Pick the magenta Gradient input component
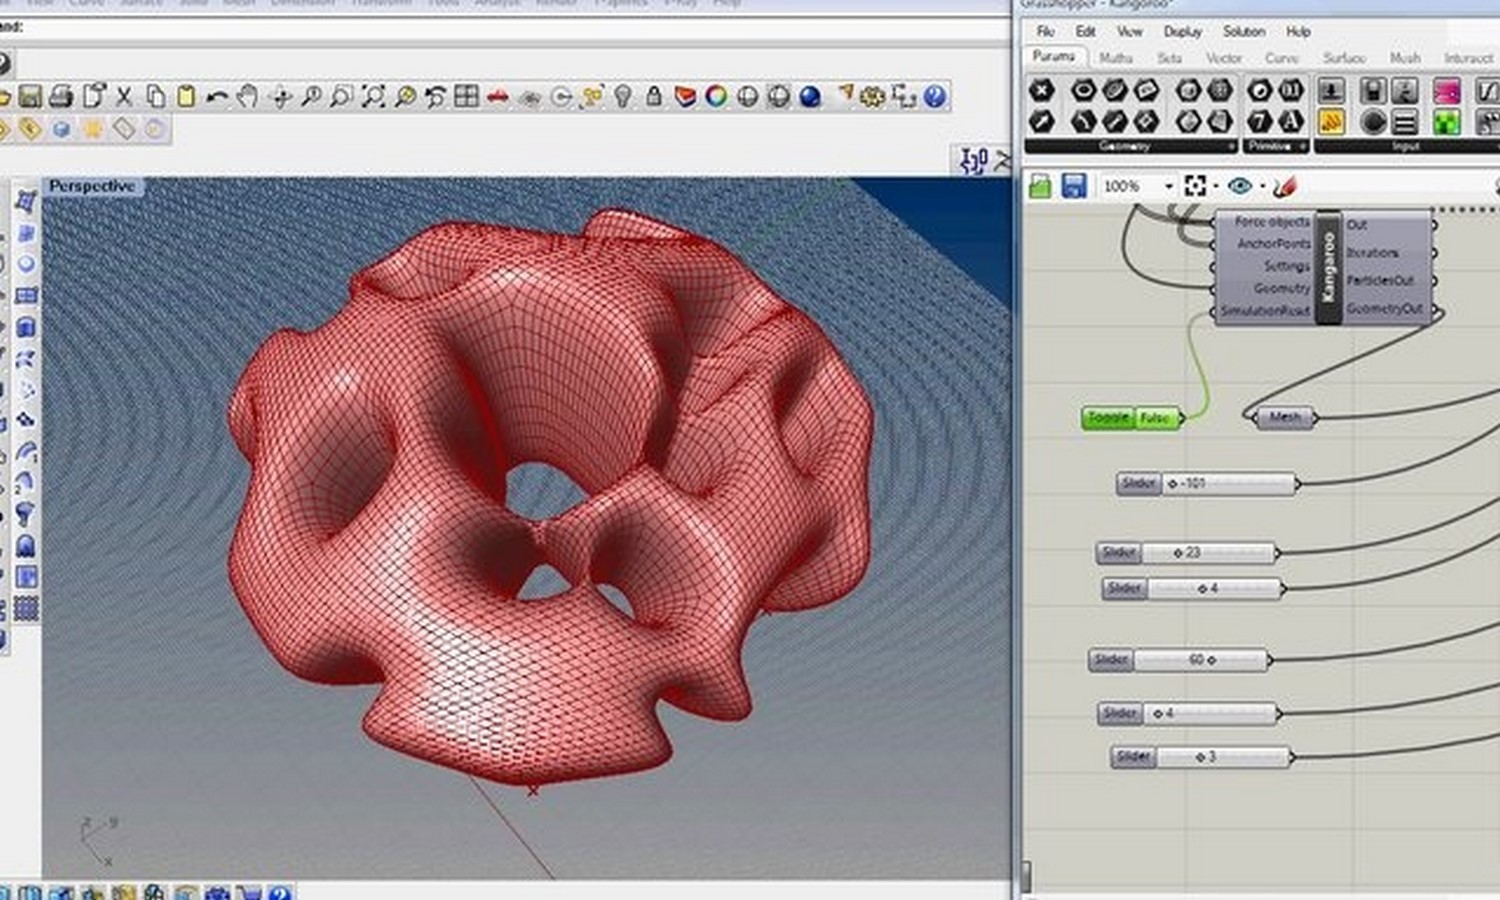 [1447, 91]
